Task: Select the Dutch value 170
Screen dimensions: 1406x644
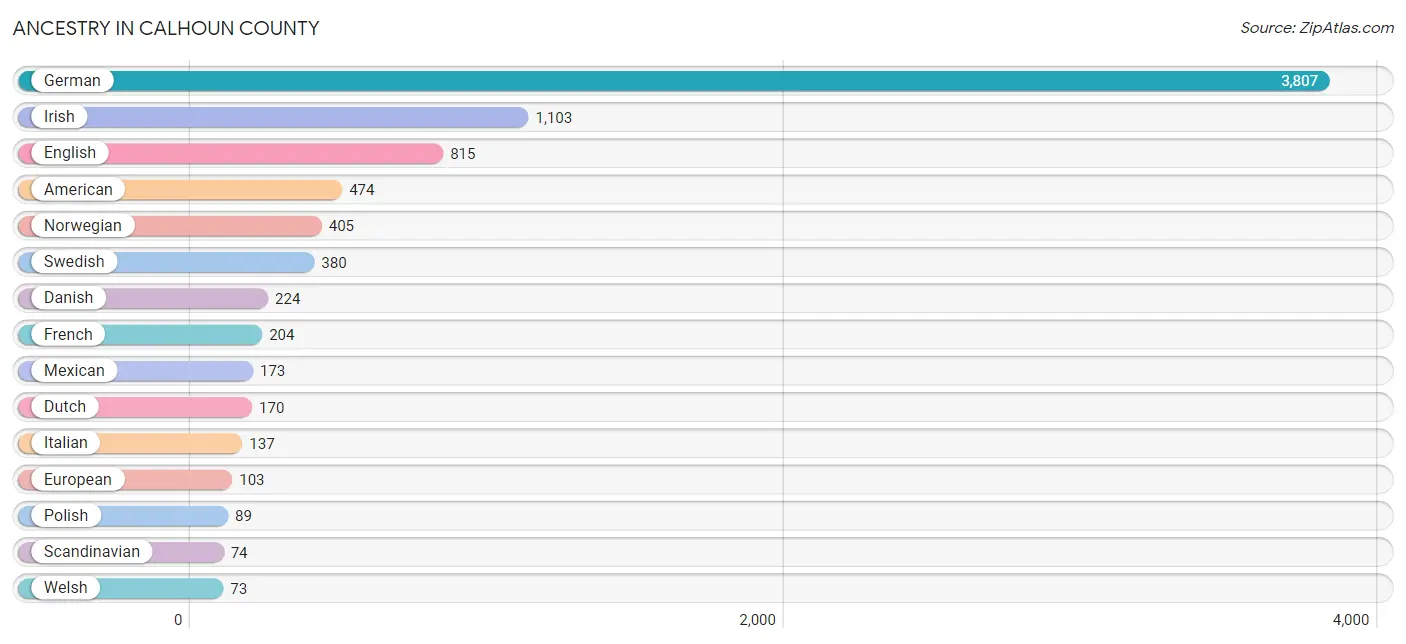Action: 272,408
